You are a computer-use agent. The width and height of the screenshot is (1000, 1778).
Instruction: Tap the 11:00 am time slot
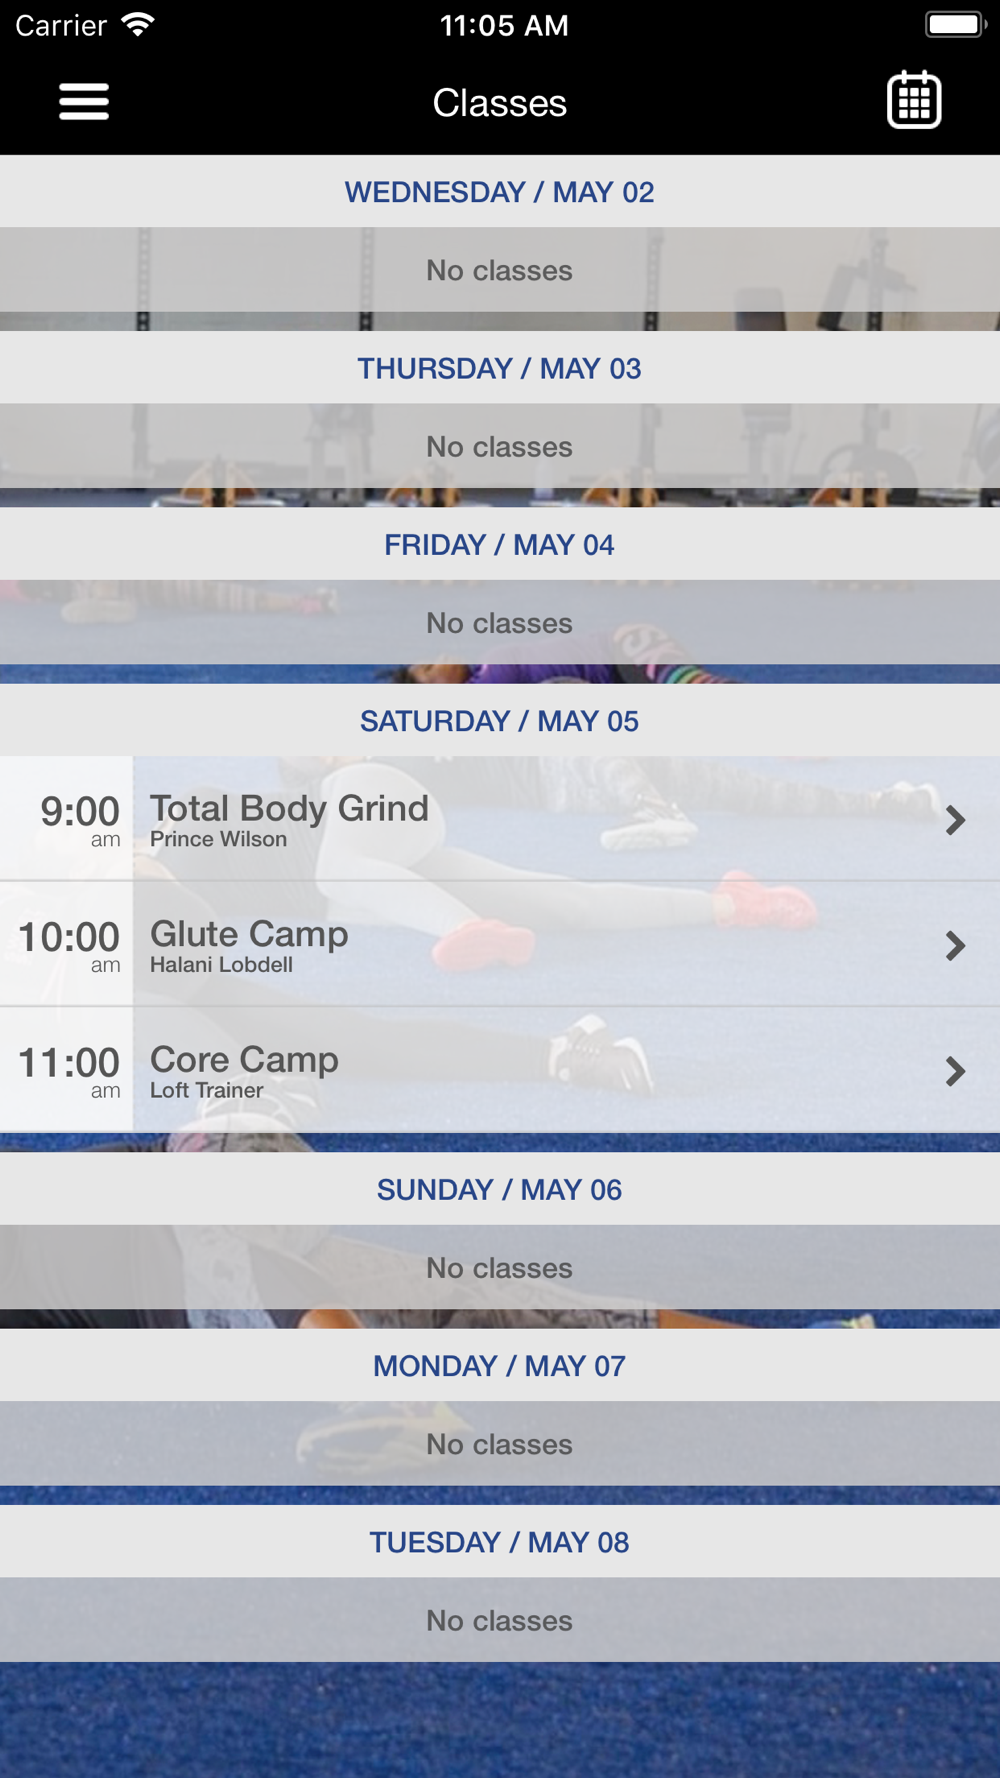[68, 1070]
